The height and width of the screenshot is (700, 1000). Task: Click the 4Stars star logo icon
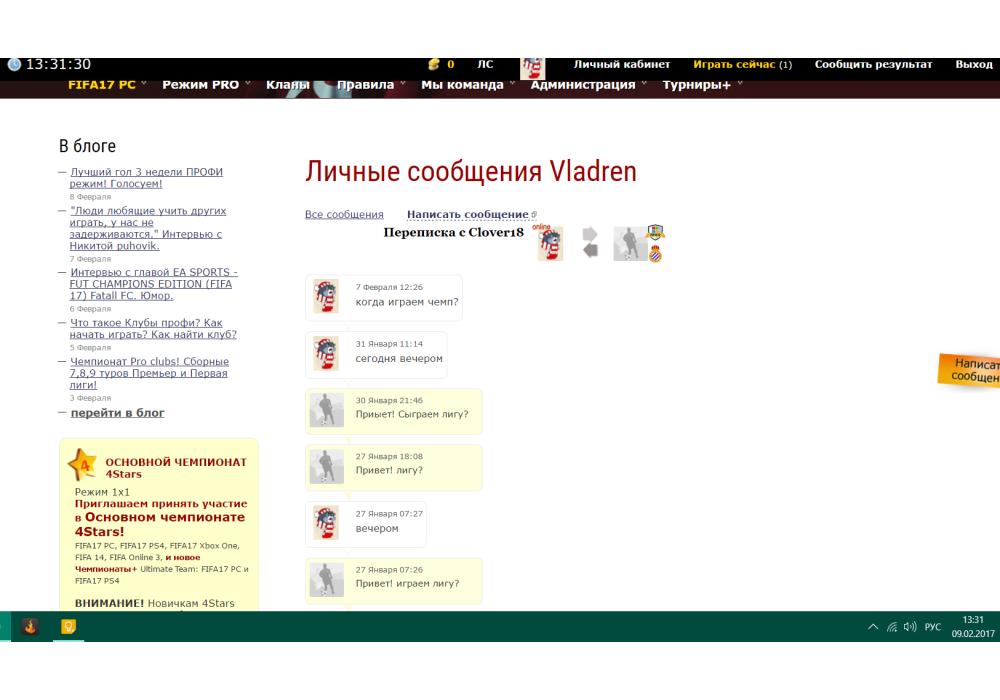[82, 465]
